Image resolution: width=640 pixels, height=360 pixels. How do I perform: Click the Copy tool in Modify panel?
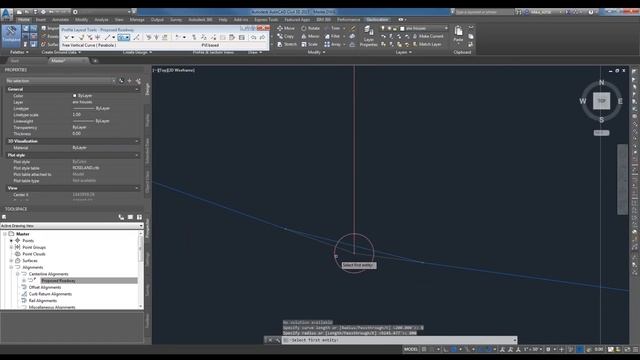tap(285, 36)
